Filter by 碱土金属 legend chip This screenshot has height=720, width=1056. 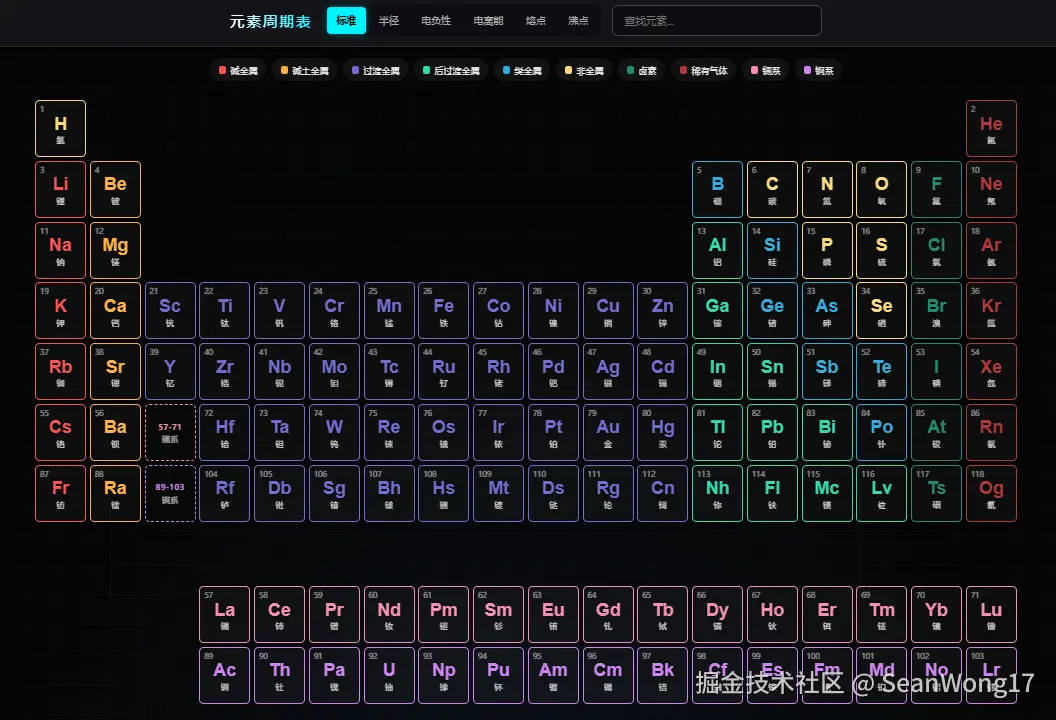point(304,71)
